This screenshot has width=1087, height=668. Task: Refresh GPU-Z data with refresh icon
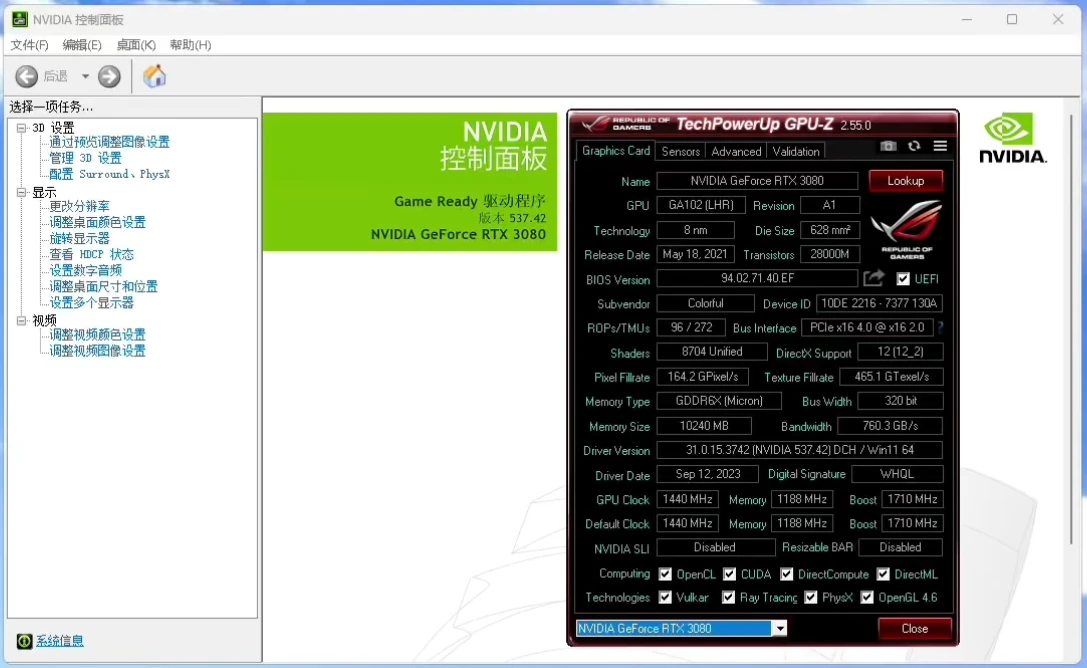(914, 146)
